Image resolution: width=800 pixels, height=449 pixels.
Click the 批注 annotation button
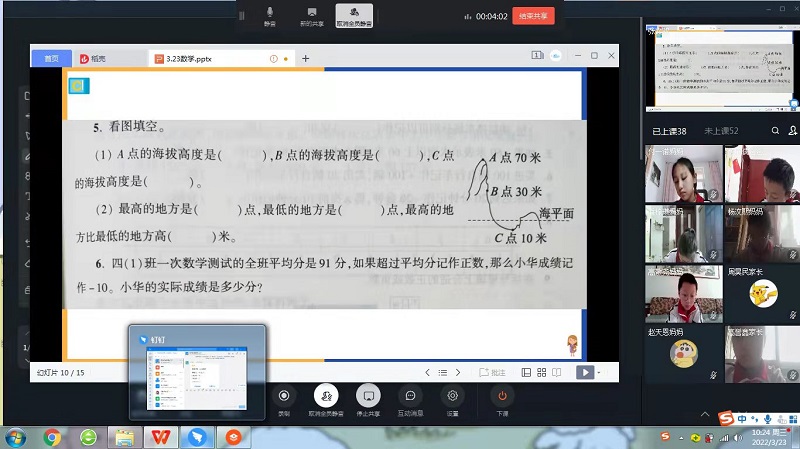coord(492,372)
